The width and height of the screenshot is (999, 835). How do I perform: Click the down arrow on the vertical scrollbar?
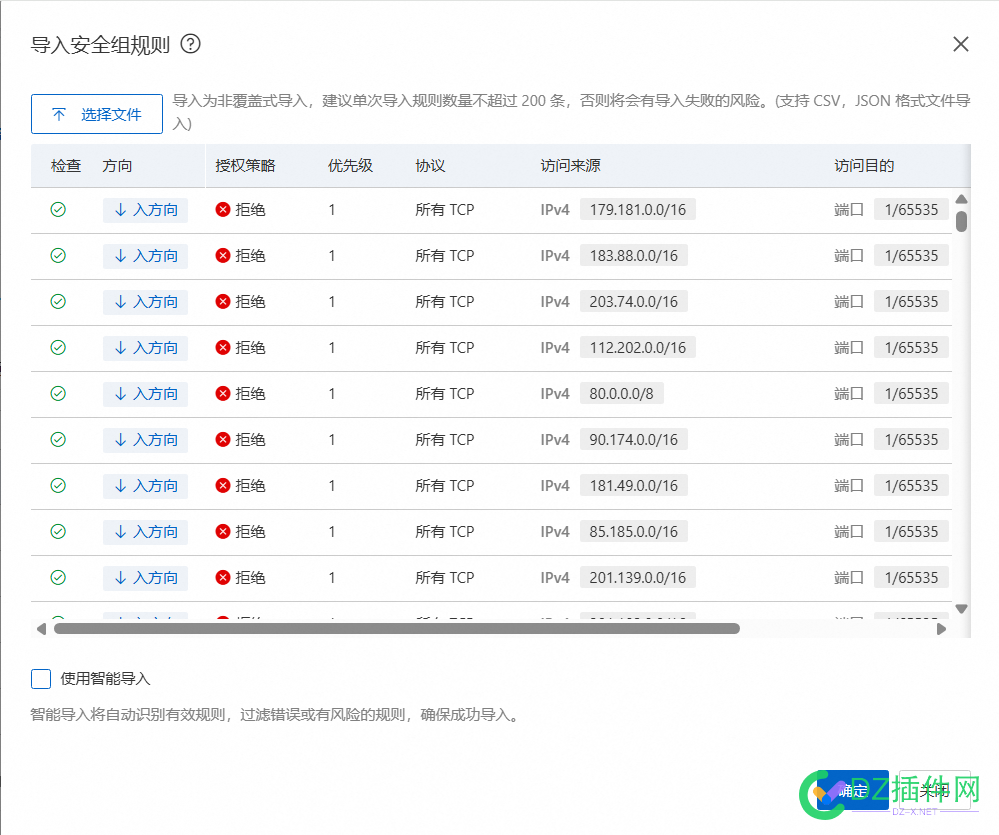click(961, 608)
